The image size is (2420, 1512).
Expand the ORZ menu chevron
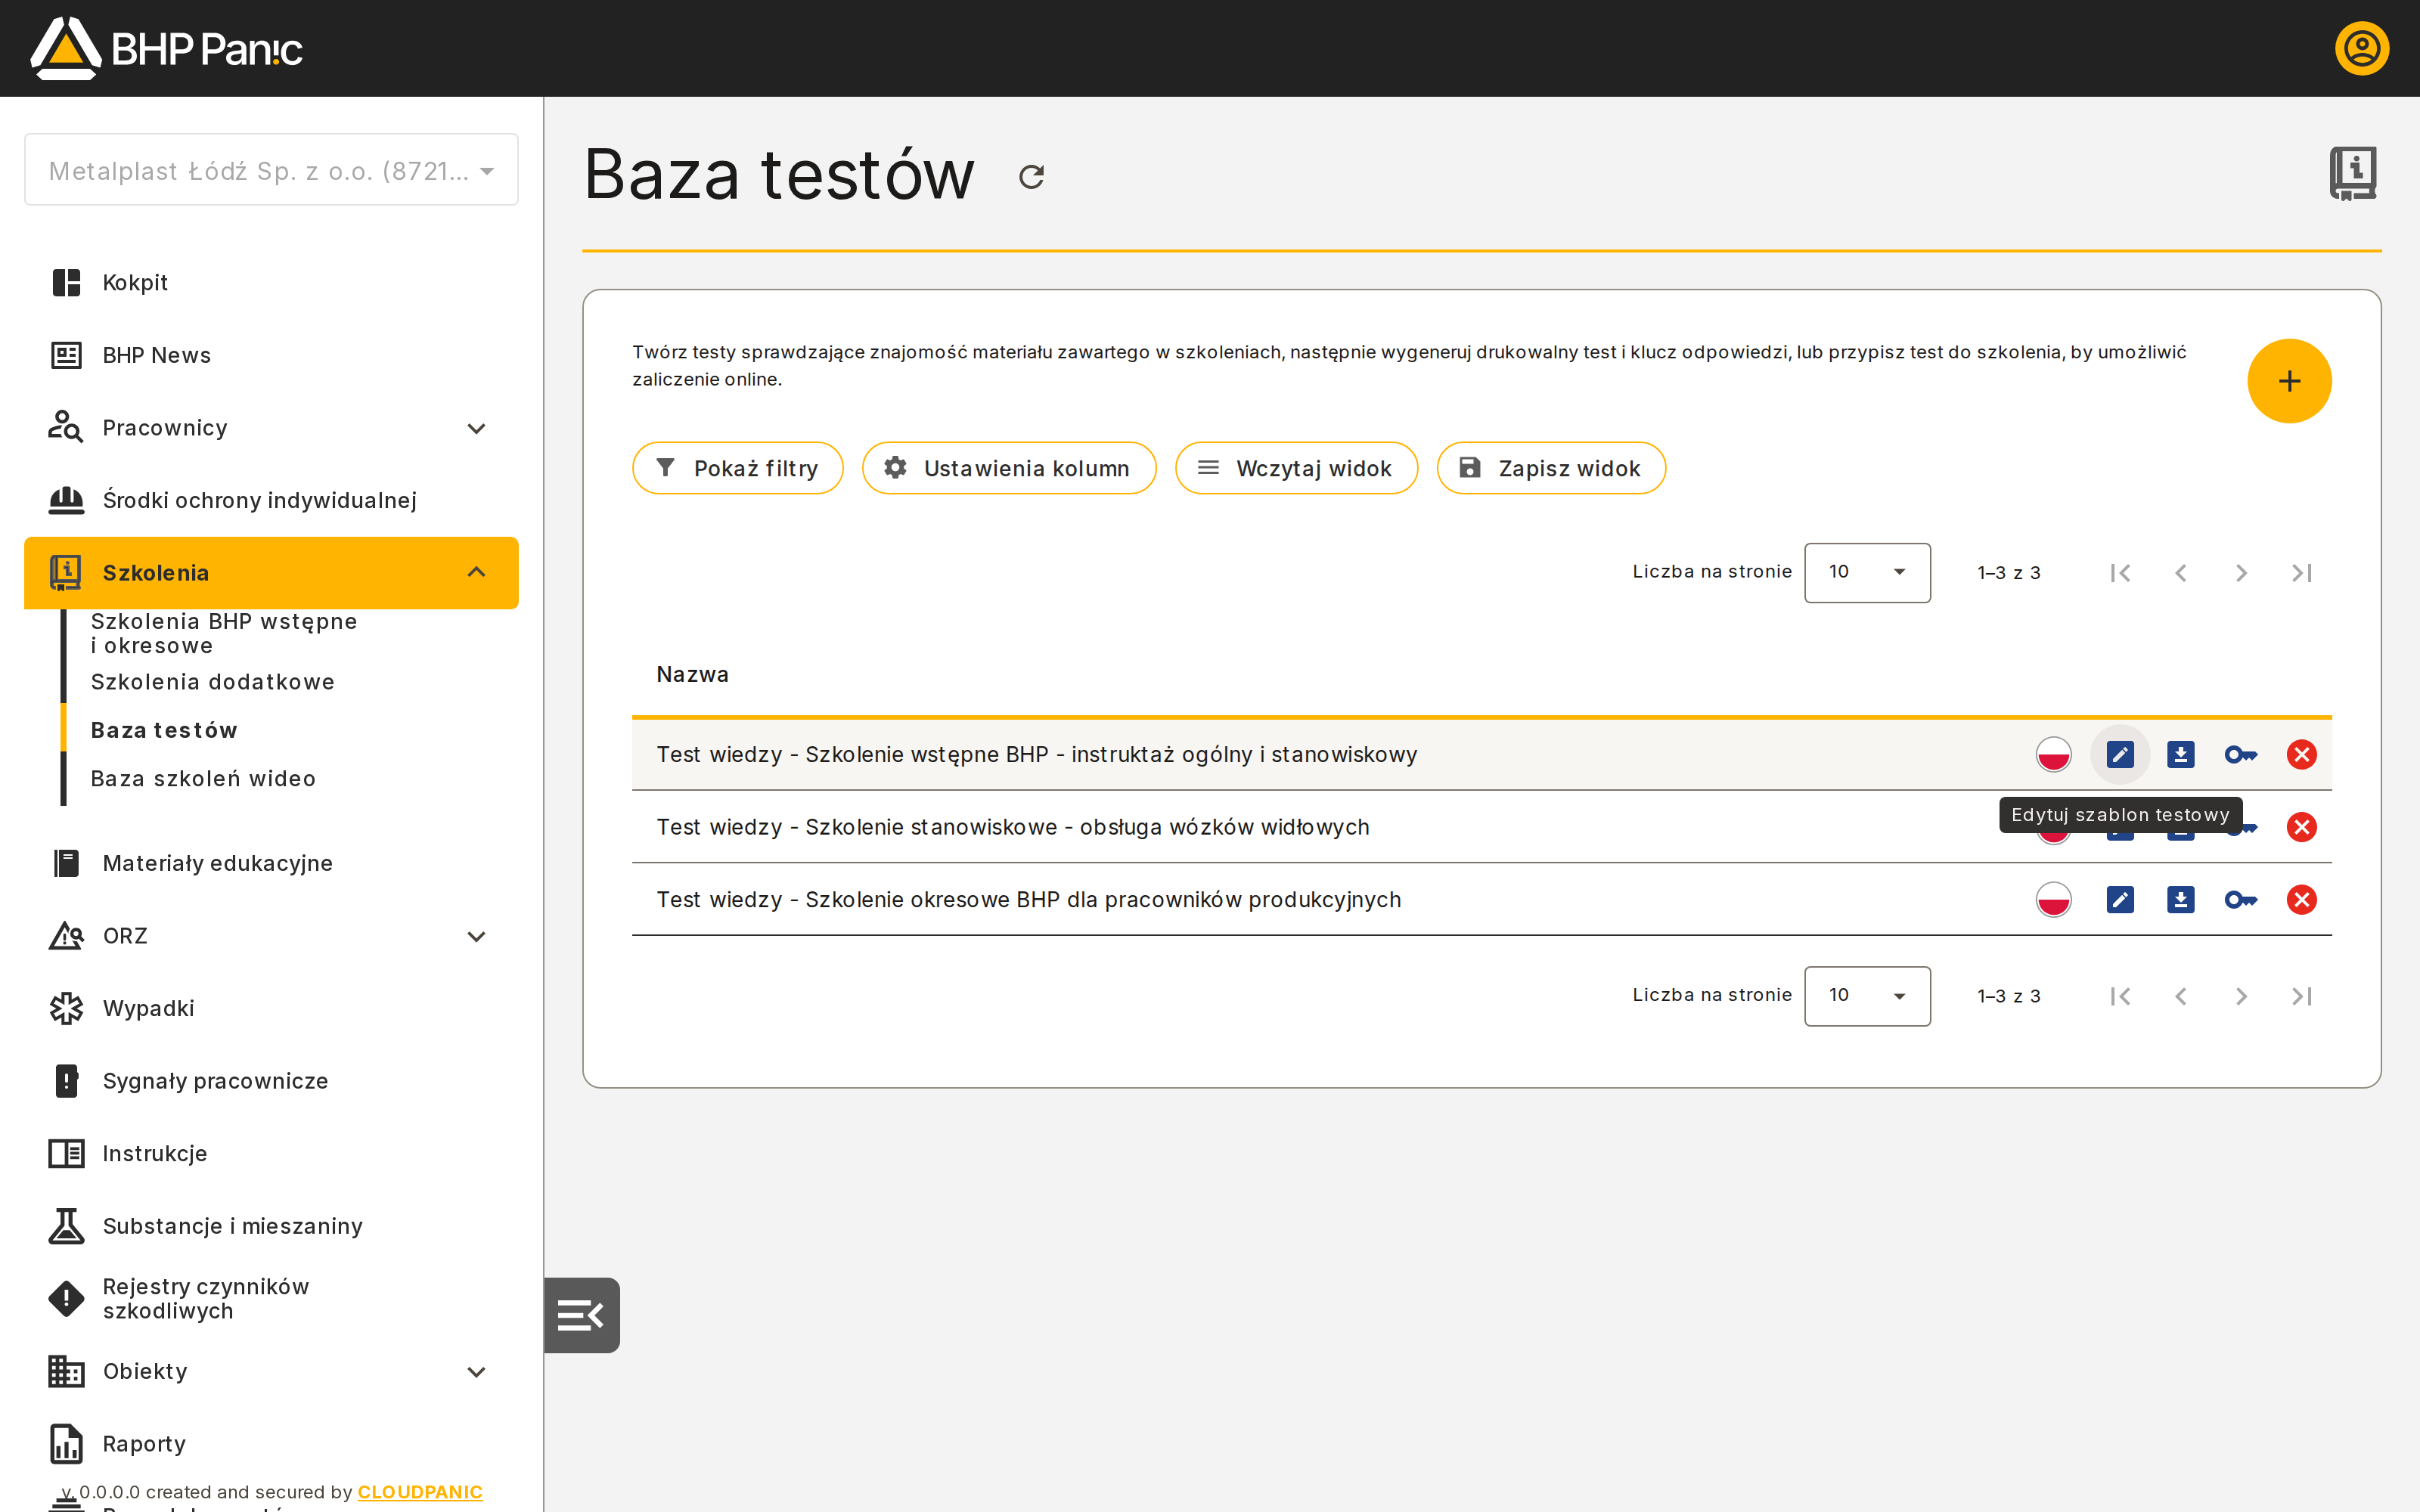click(x=476, y=936)
